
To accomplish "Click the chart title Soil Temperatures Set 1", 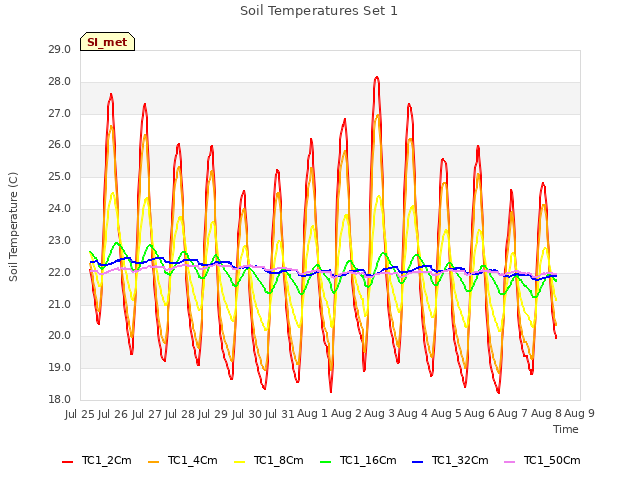I will click(x=319, y=11).
